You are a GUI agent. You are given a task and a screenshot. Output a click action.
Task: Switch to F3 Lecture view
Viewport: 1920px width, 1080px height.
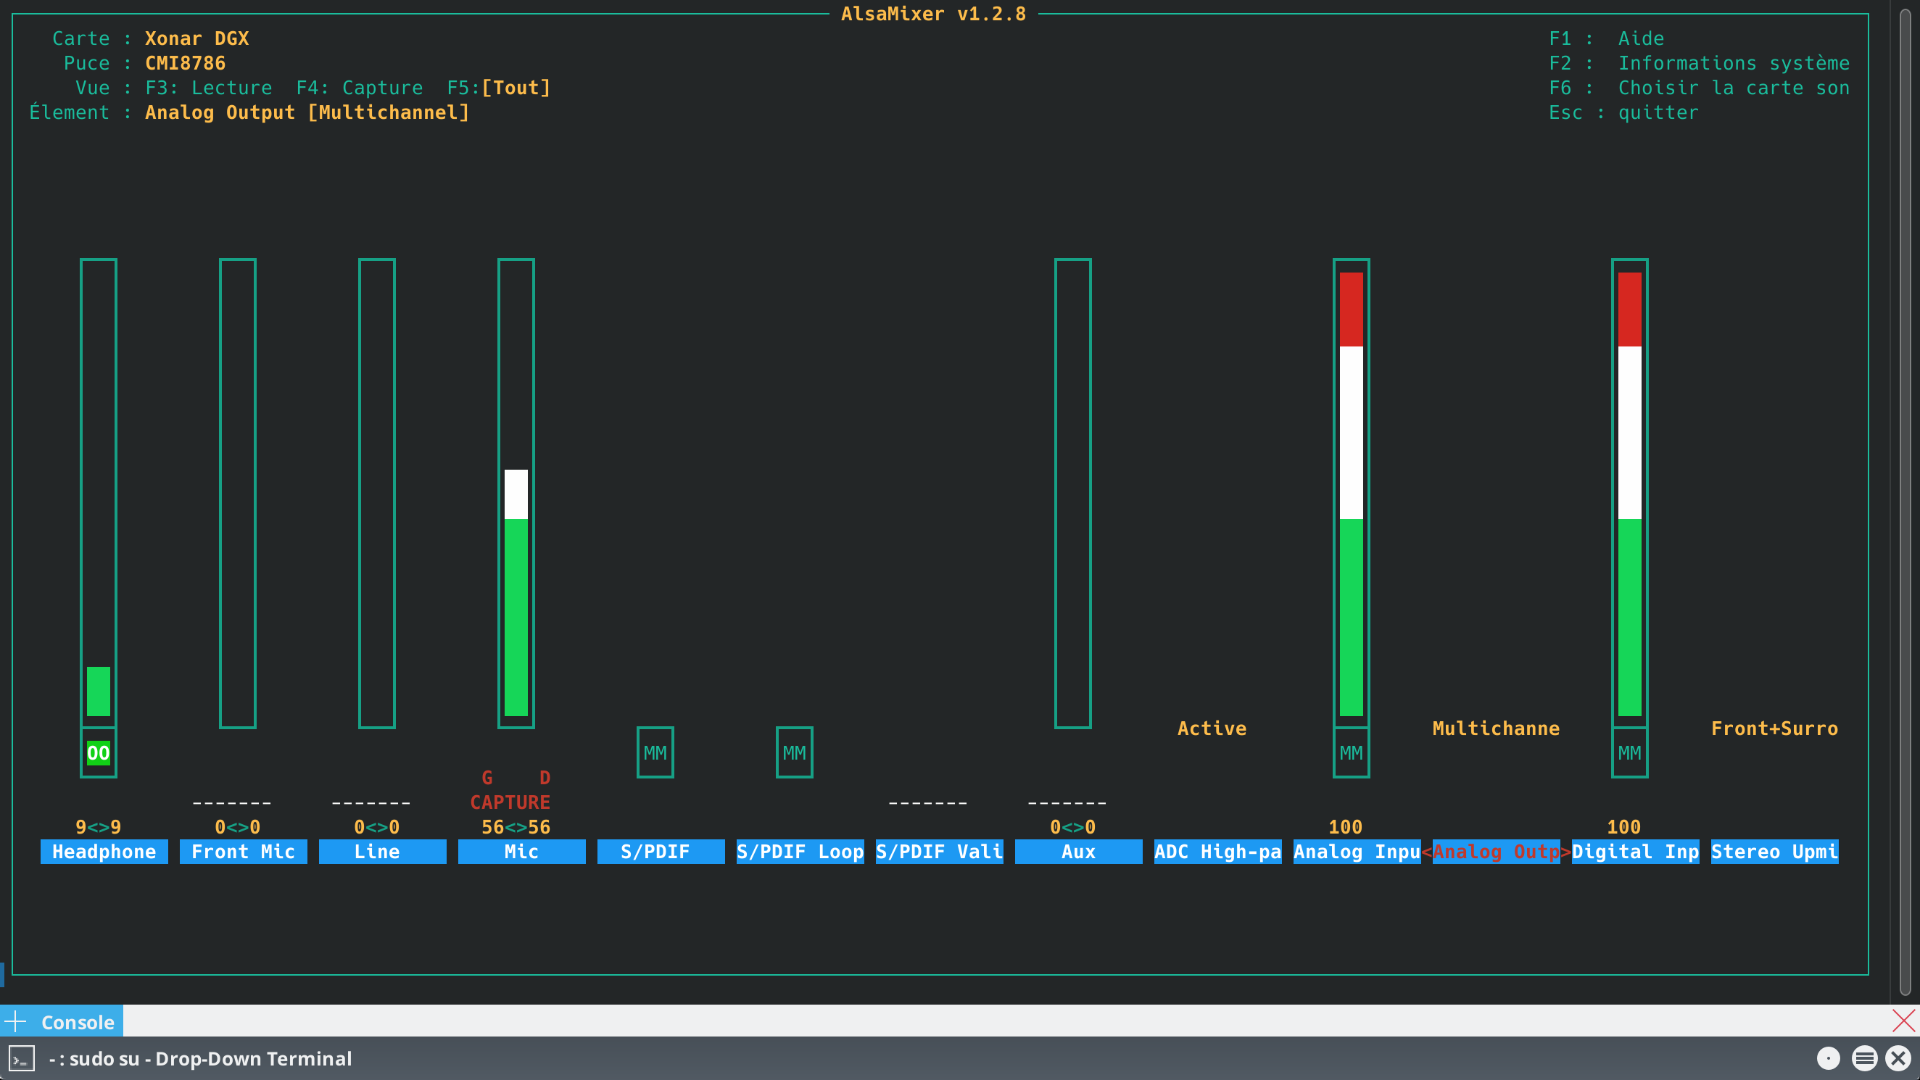click(x=208, y=88)
